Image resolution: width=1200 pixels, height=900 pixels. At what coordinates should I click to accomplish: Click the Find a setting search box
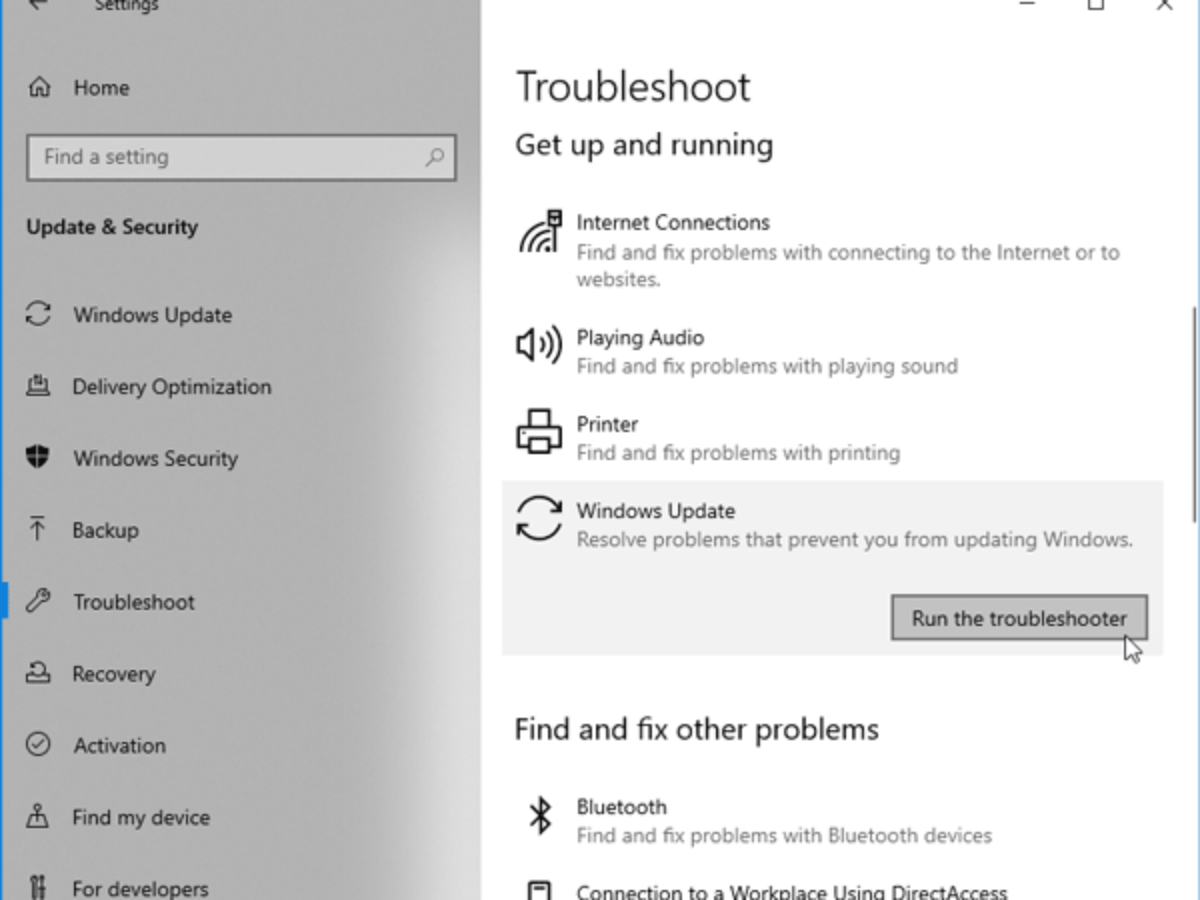point(241,157)
